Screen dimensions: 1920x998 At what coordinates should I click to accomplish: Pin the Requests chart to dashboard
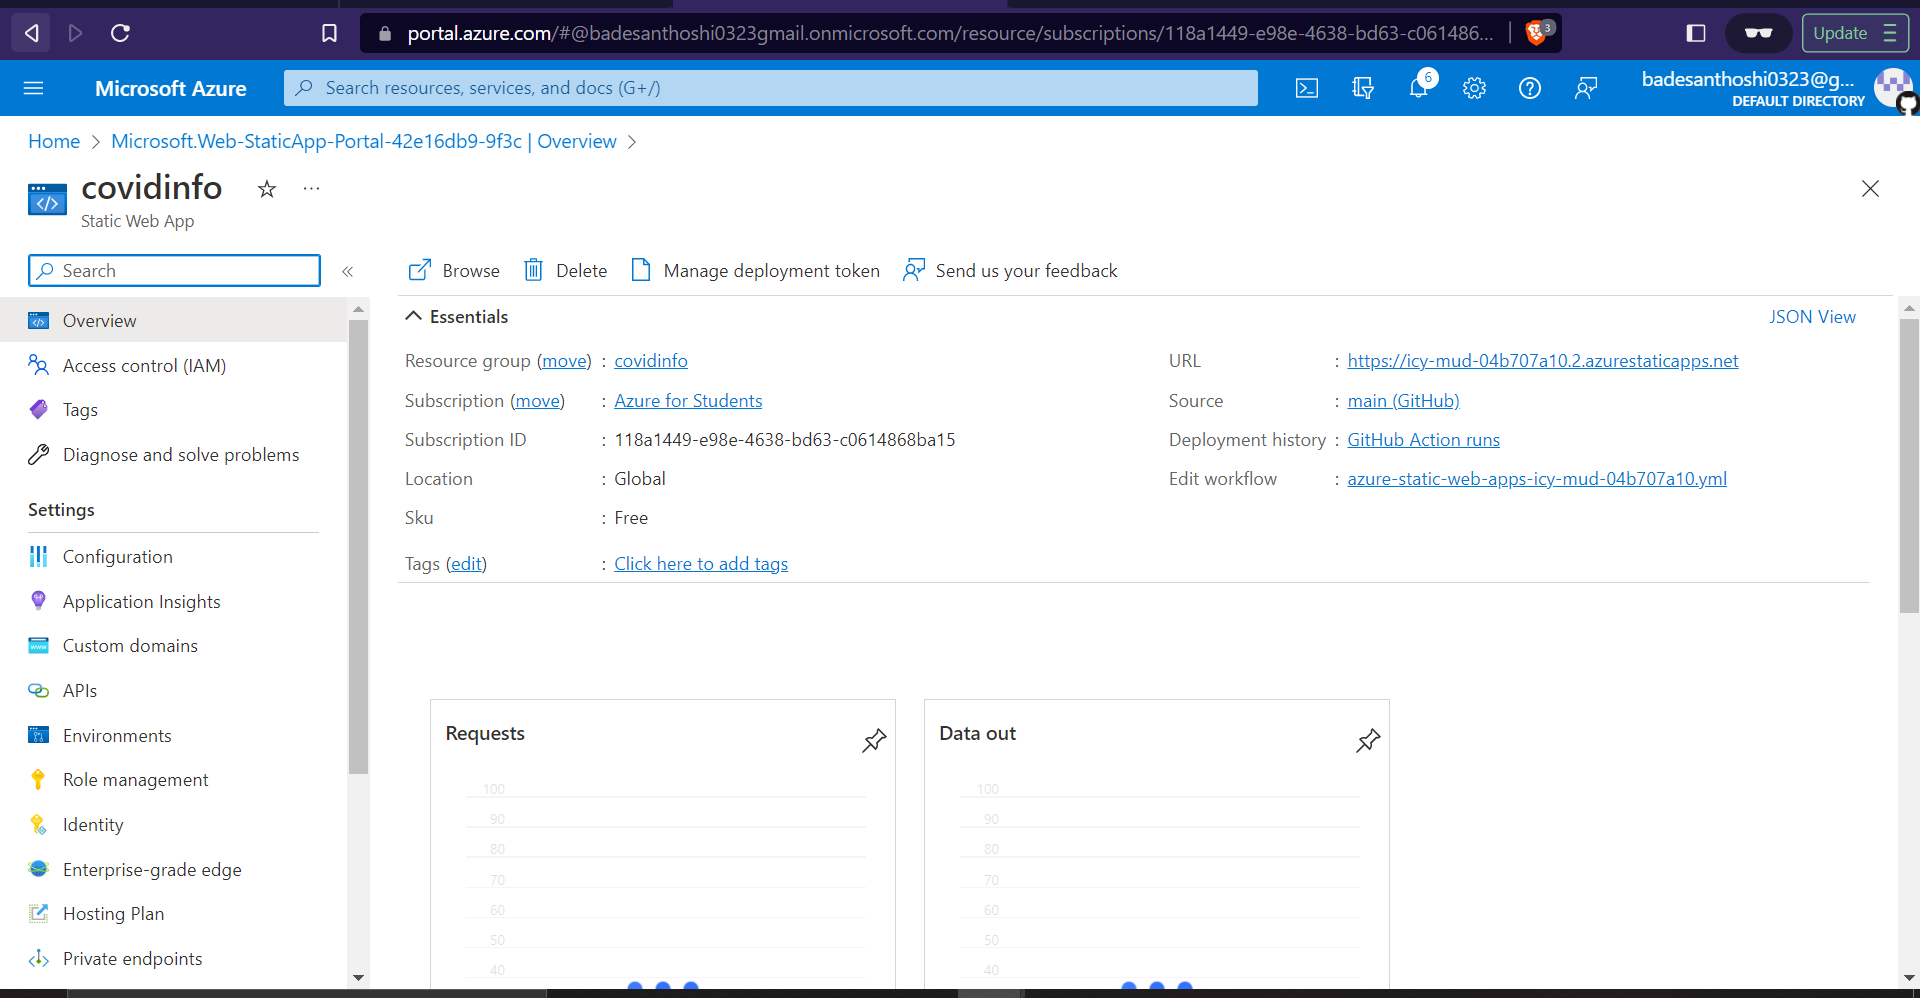tap(873, 740)
